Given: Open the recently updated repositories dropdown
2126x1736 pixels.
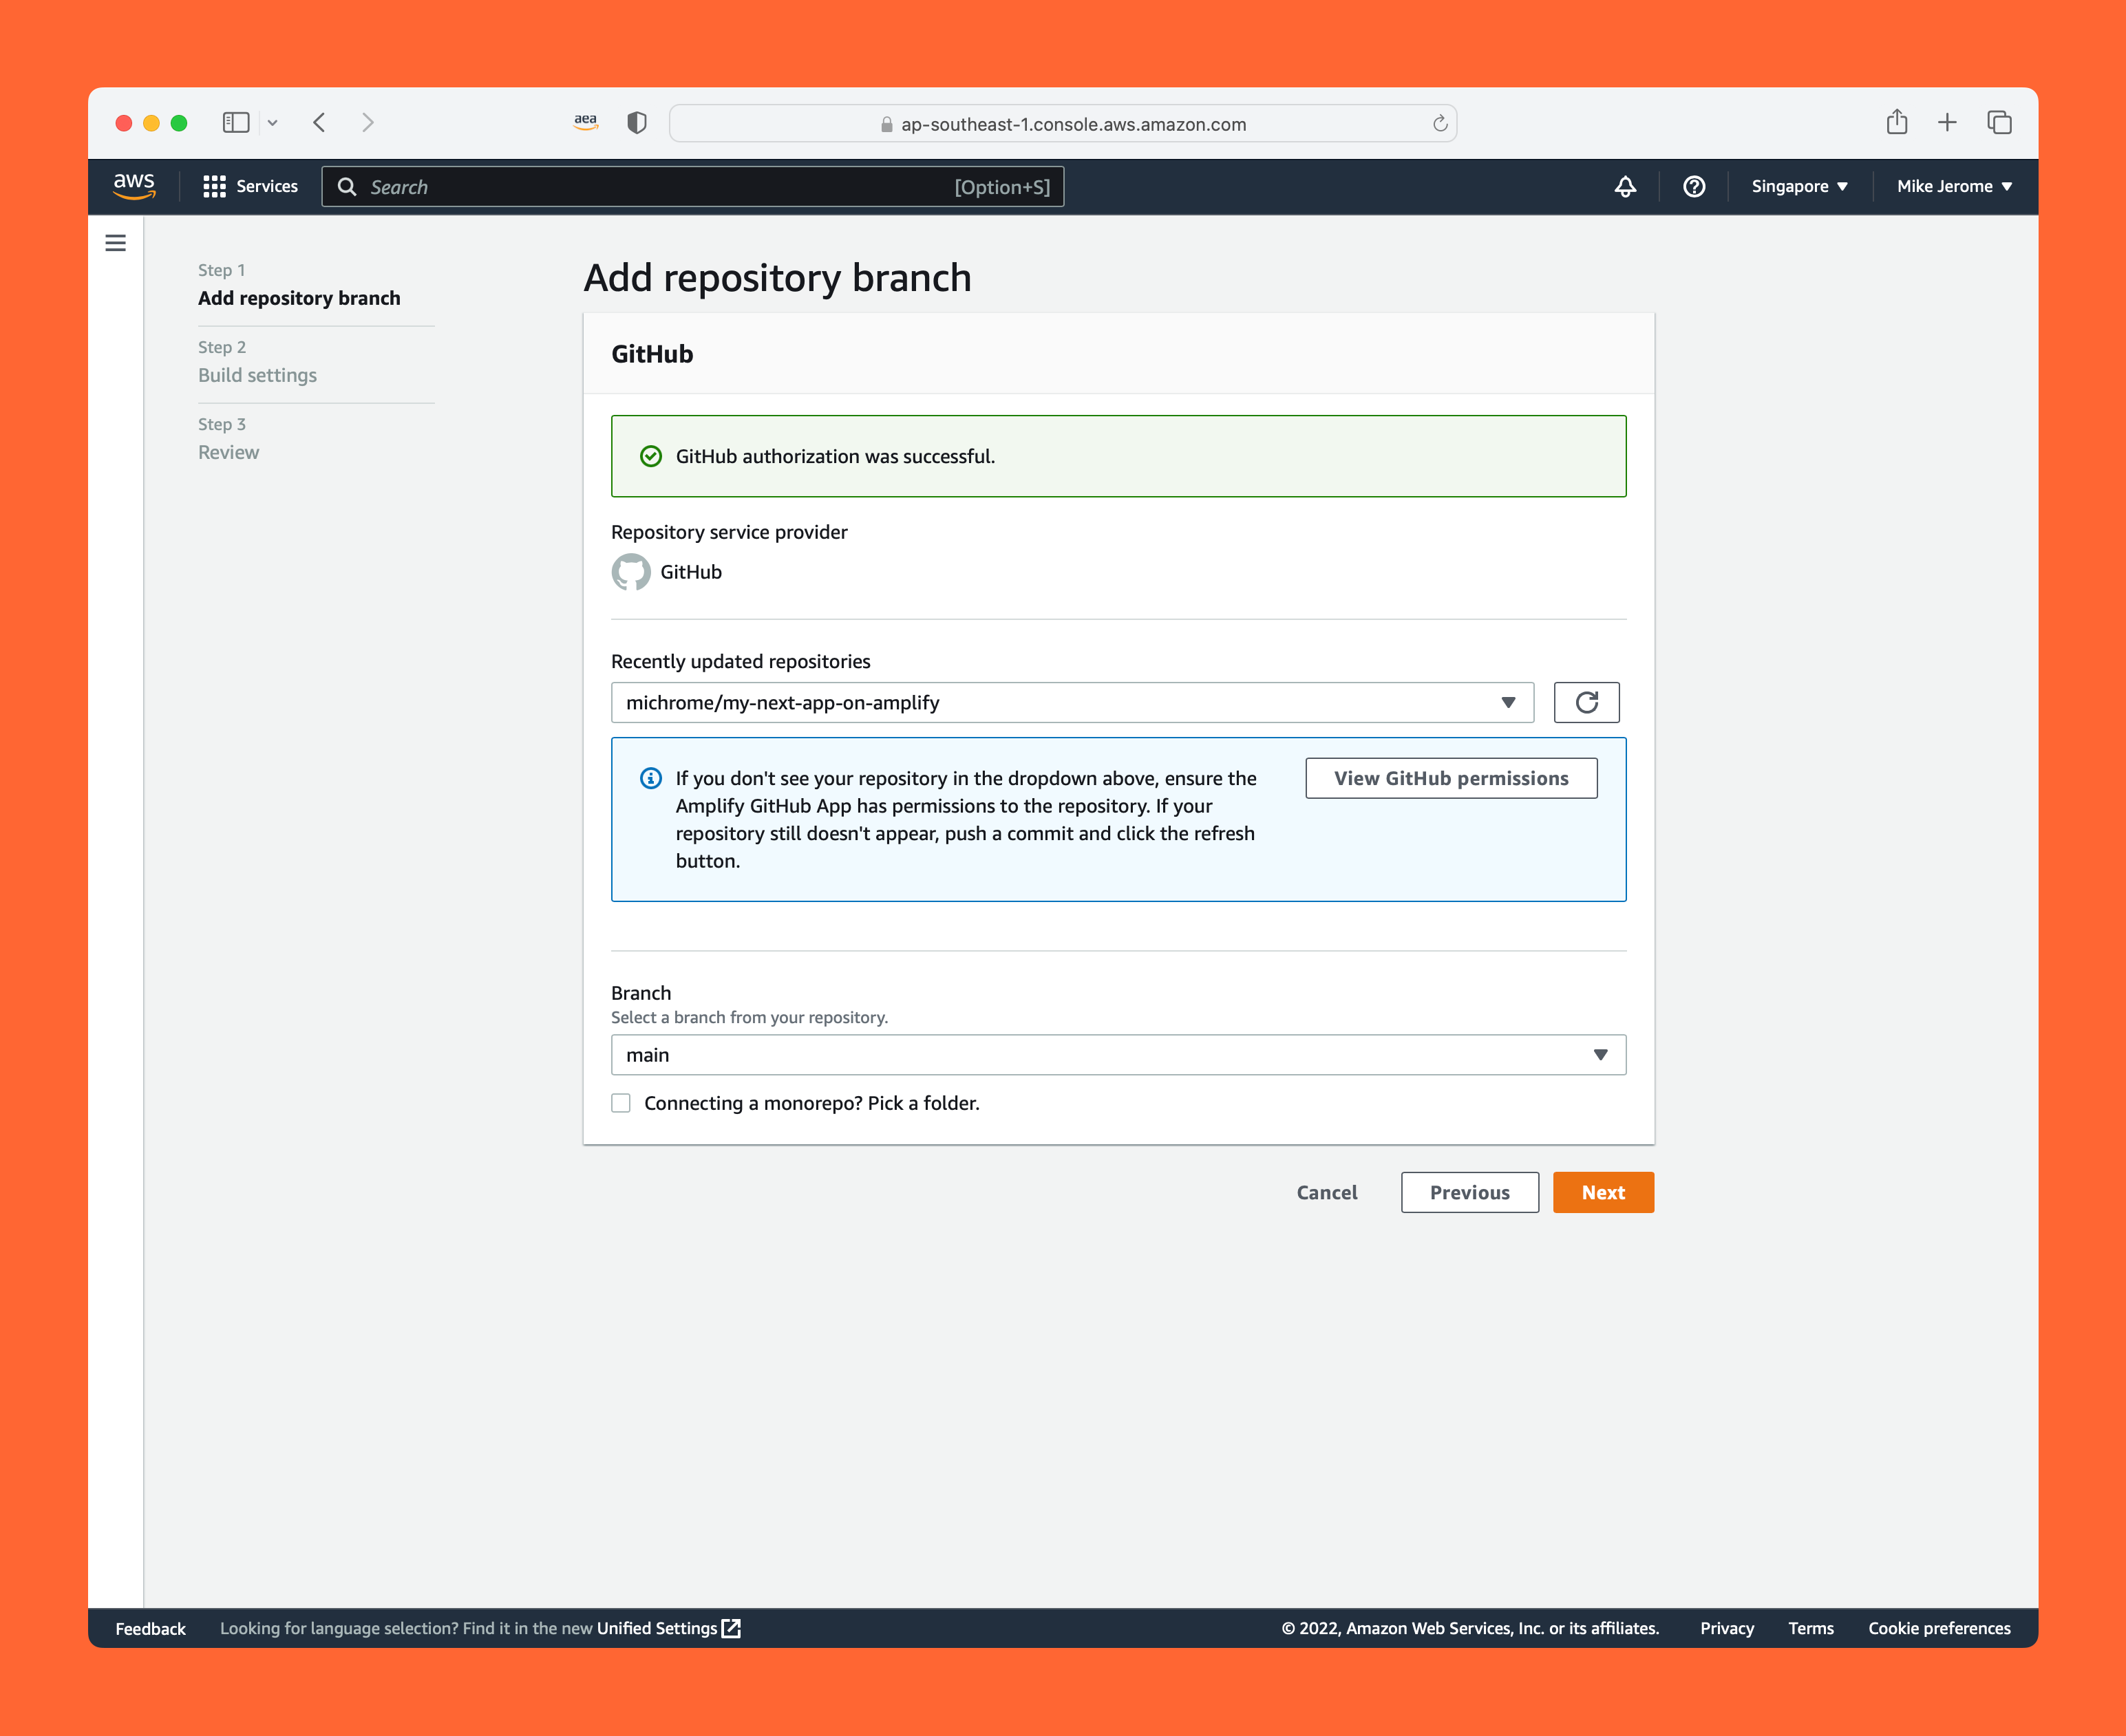Looking at the screenshot, I should pyautogui.click(x=1071, y=703).
